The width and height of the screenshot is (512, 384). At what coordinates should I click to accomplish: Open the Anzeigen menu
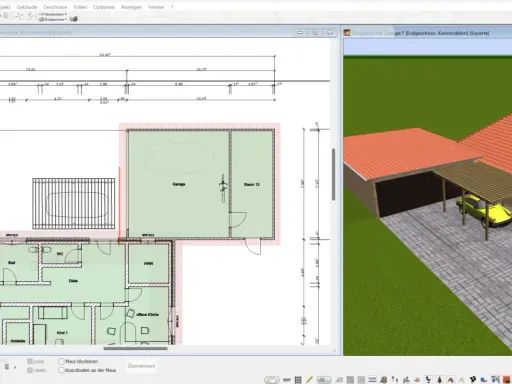(x=131, y=7)
